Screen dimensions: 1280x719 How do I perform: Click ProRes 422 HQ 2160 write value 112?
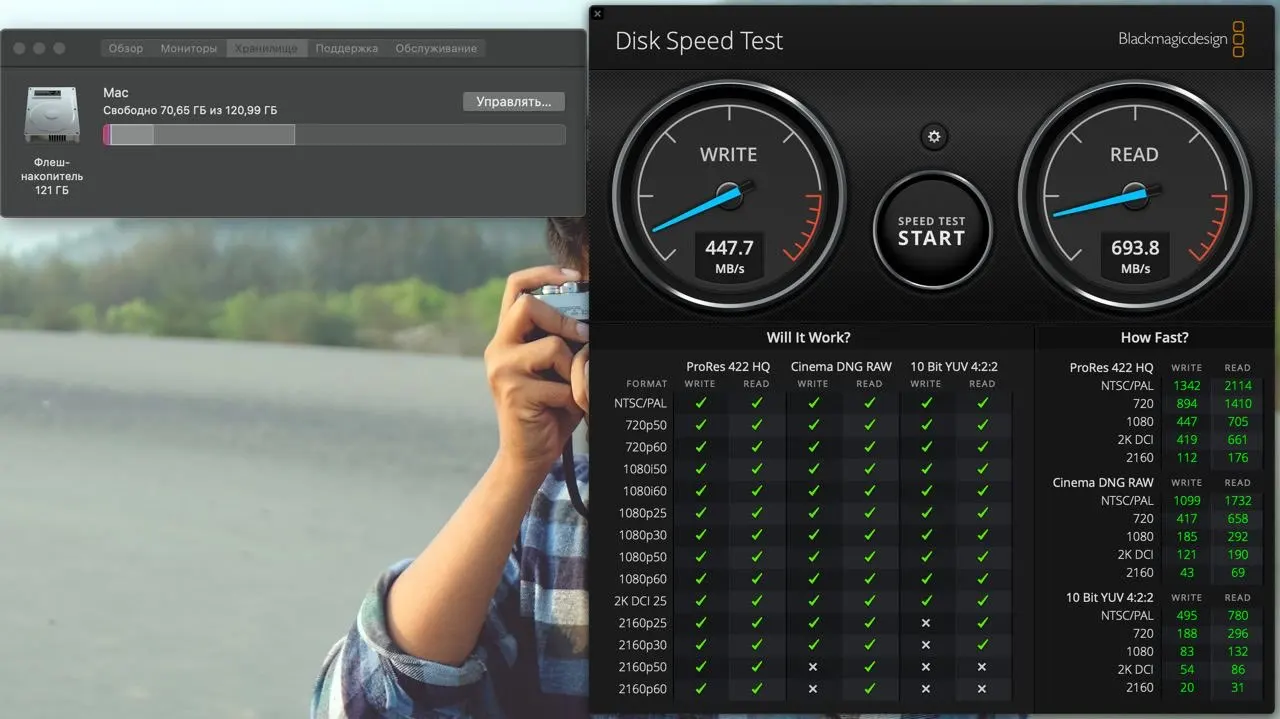tap(1187, 457)
